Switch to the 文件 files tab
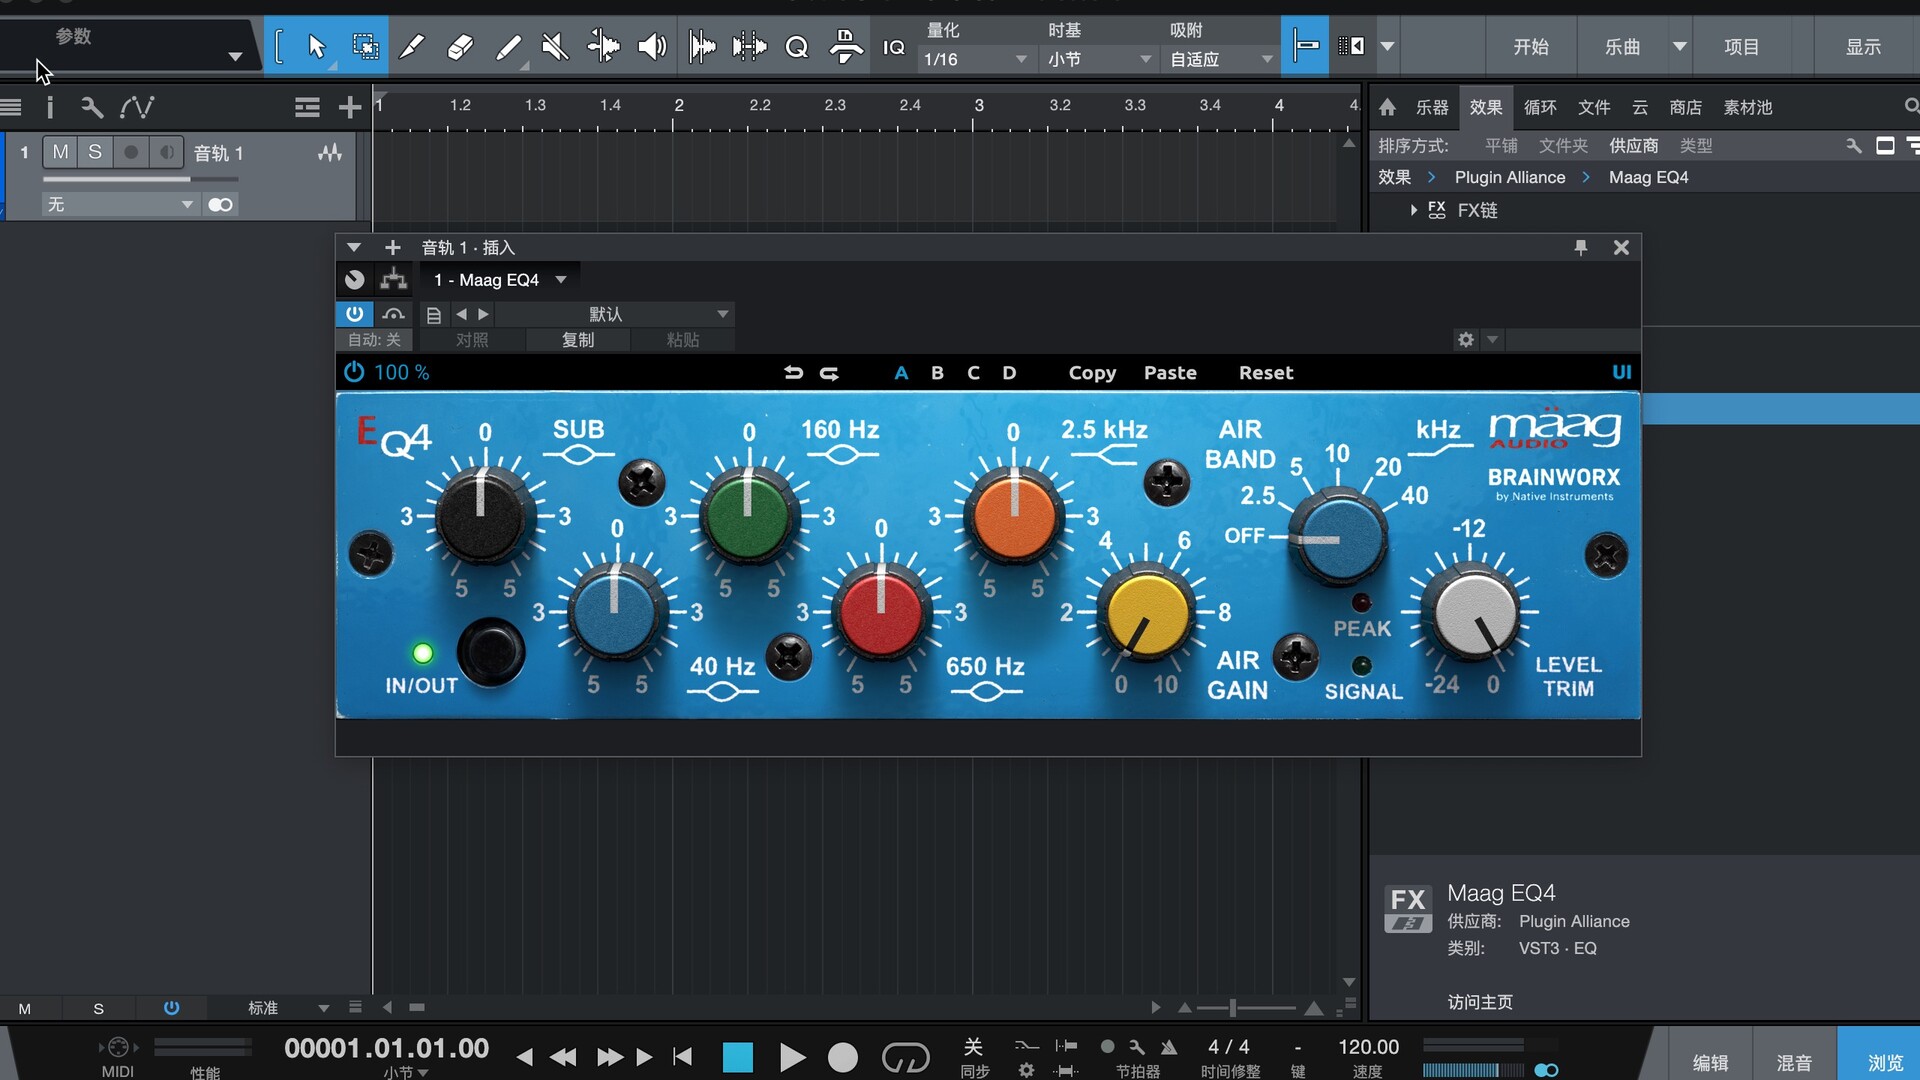The height and width of the screenshot is (1080, 1920). coord(1594,107)
